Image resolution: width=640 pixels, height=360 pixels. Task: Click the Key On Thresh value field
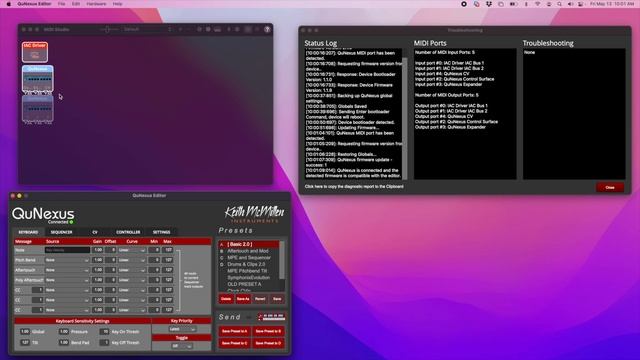(105, 331)
